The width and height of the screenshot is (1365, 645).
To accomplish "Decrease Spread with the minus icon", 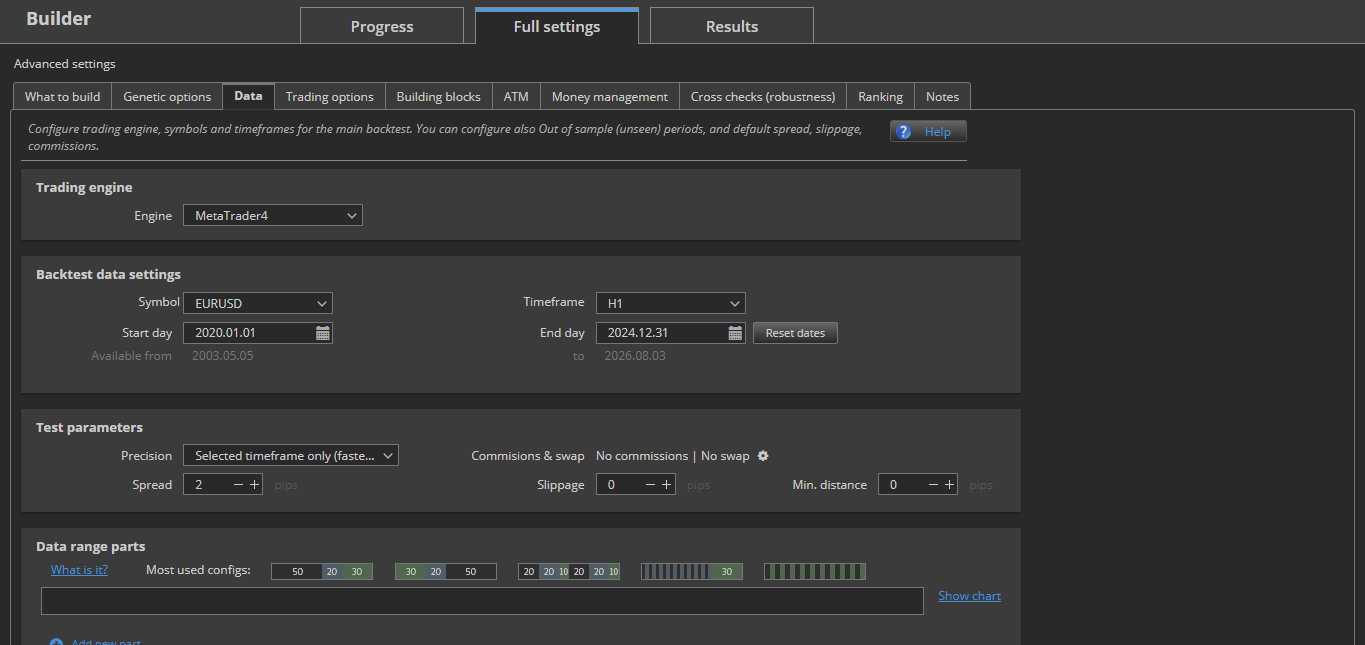I will coord(238,485).
